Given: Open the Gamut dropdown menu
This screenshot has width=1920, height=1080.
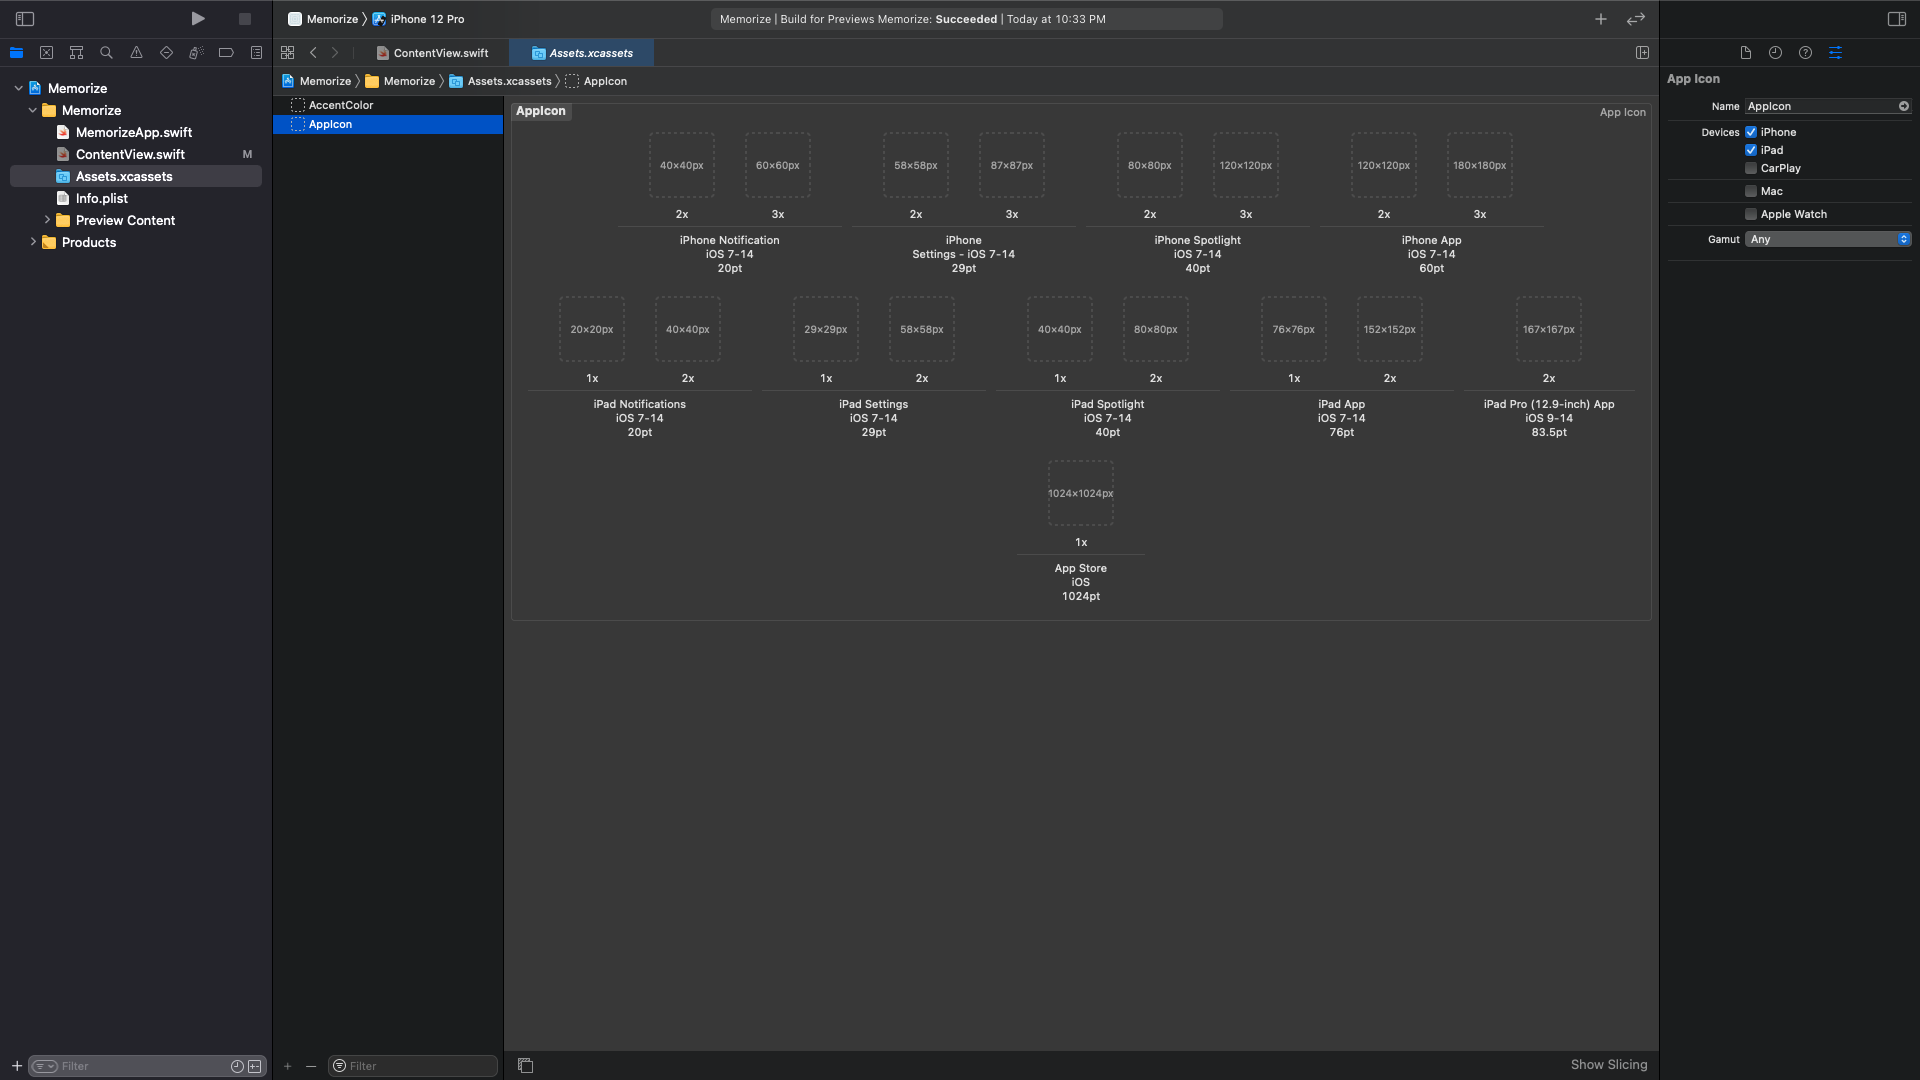Looking at the screenshot, I should coord(1828,239).
